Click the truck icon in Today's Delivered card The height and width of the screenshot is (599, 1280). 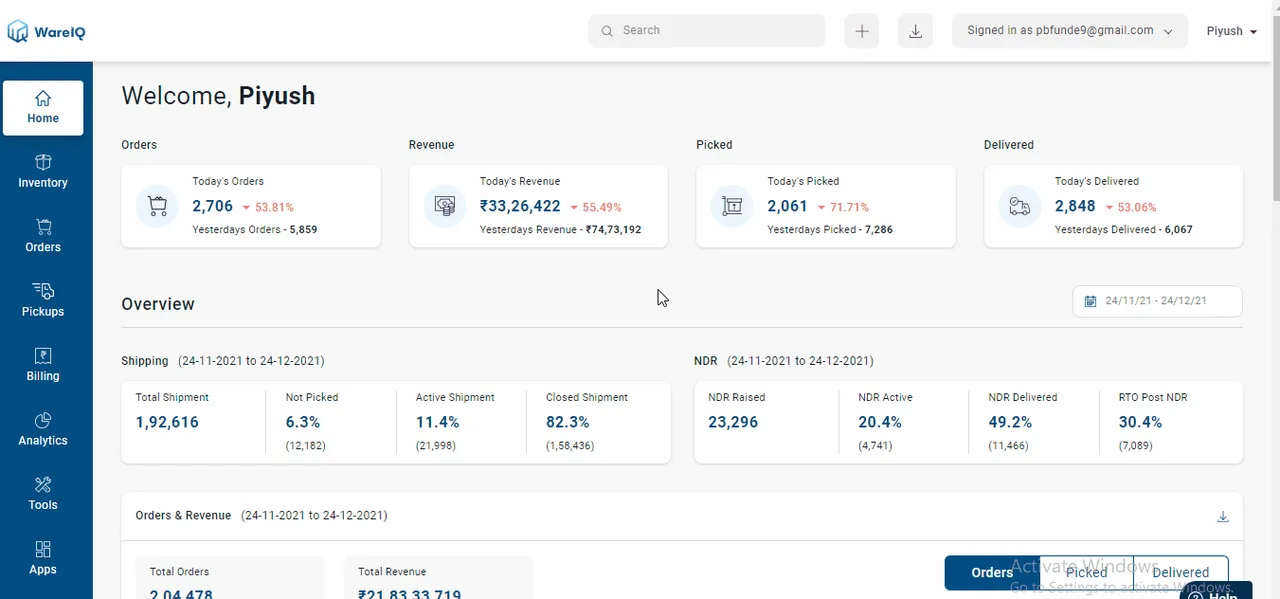point(1020,206)
